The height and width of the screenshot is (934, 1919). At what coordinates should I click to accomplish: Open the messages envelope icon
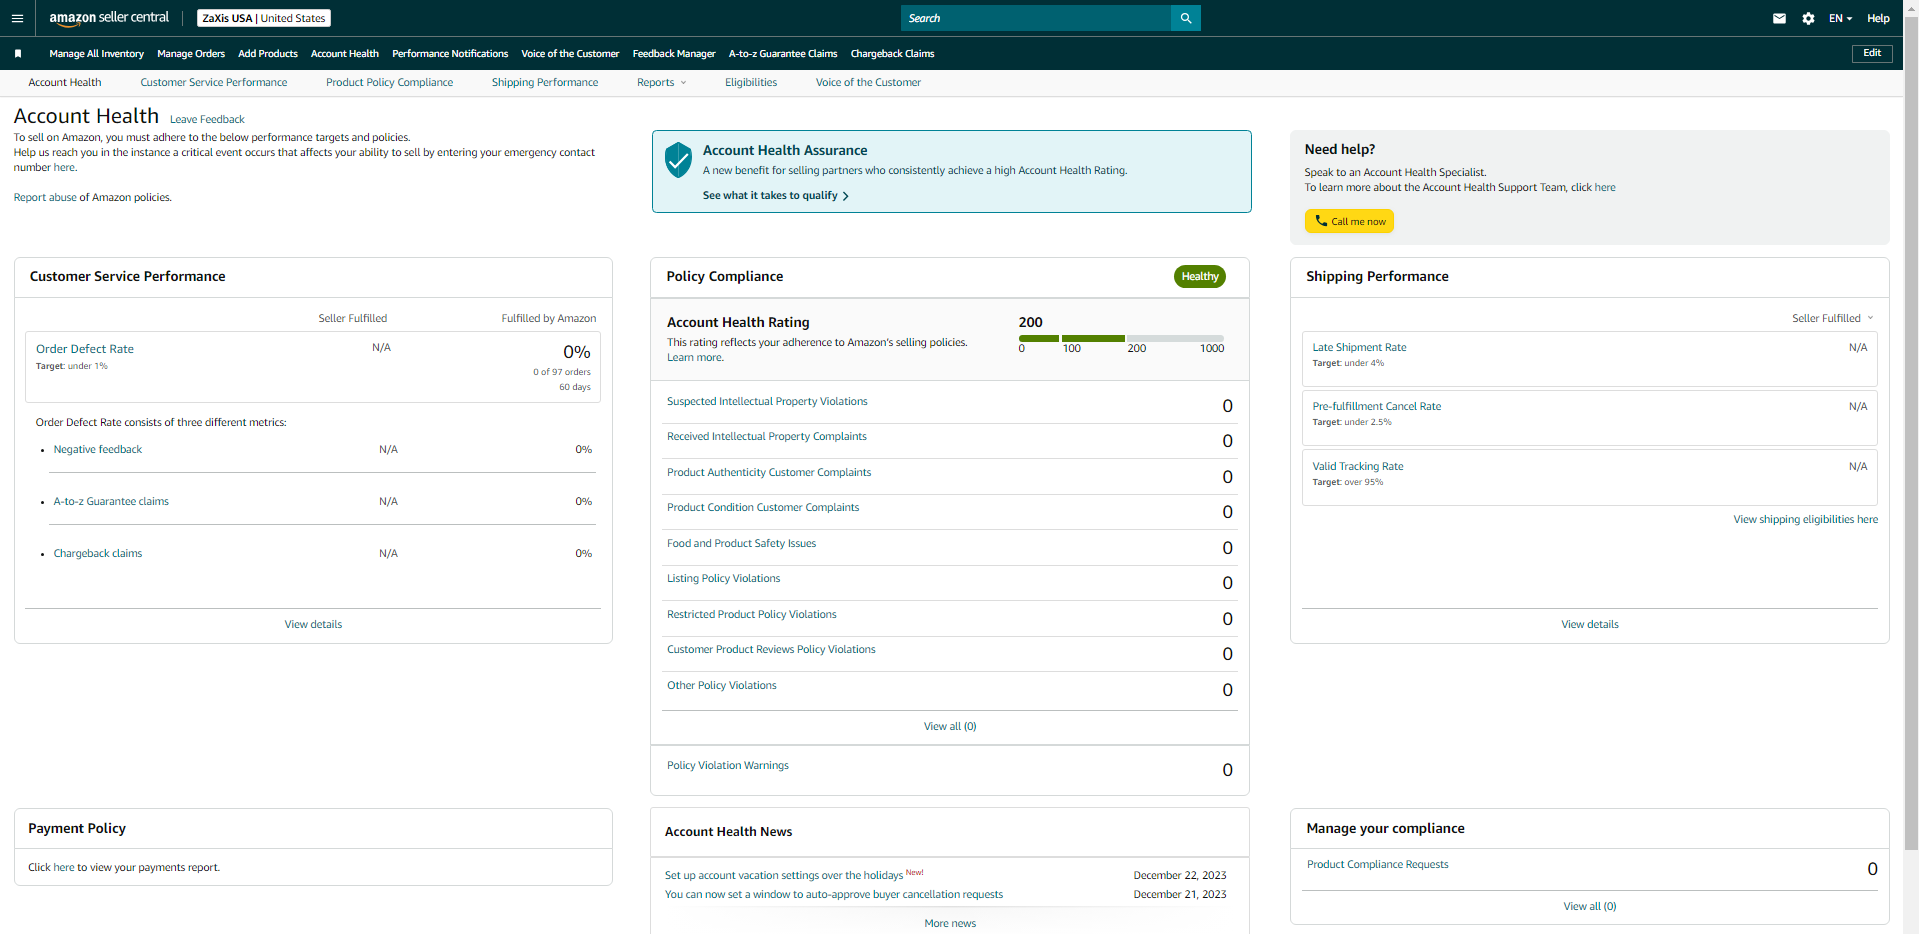pyautogui.click(x=1779, y=18)
